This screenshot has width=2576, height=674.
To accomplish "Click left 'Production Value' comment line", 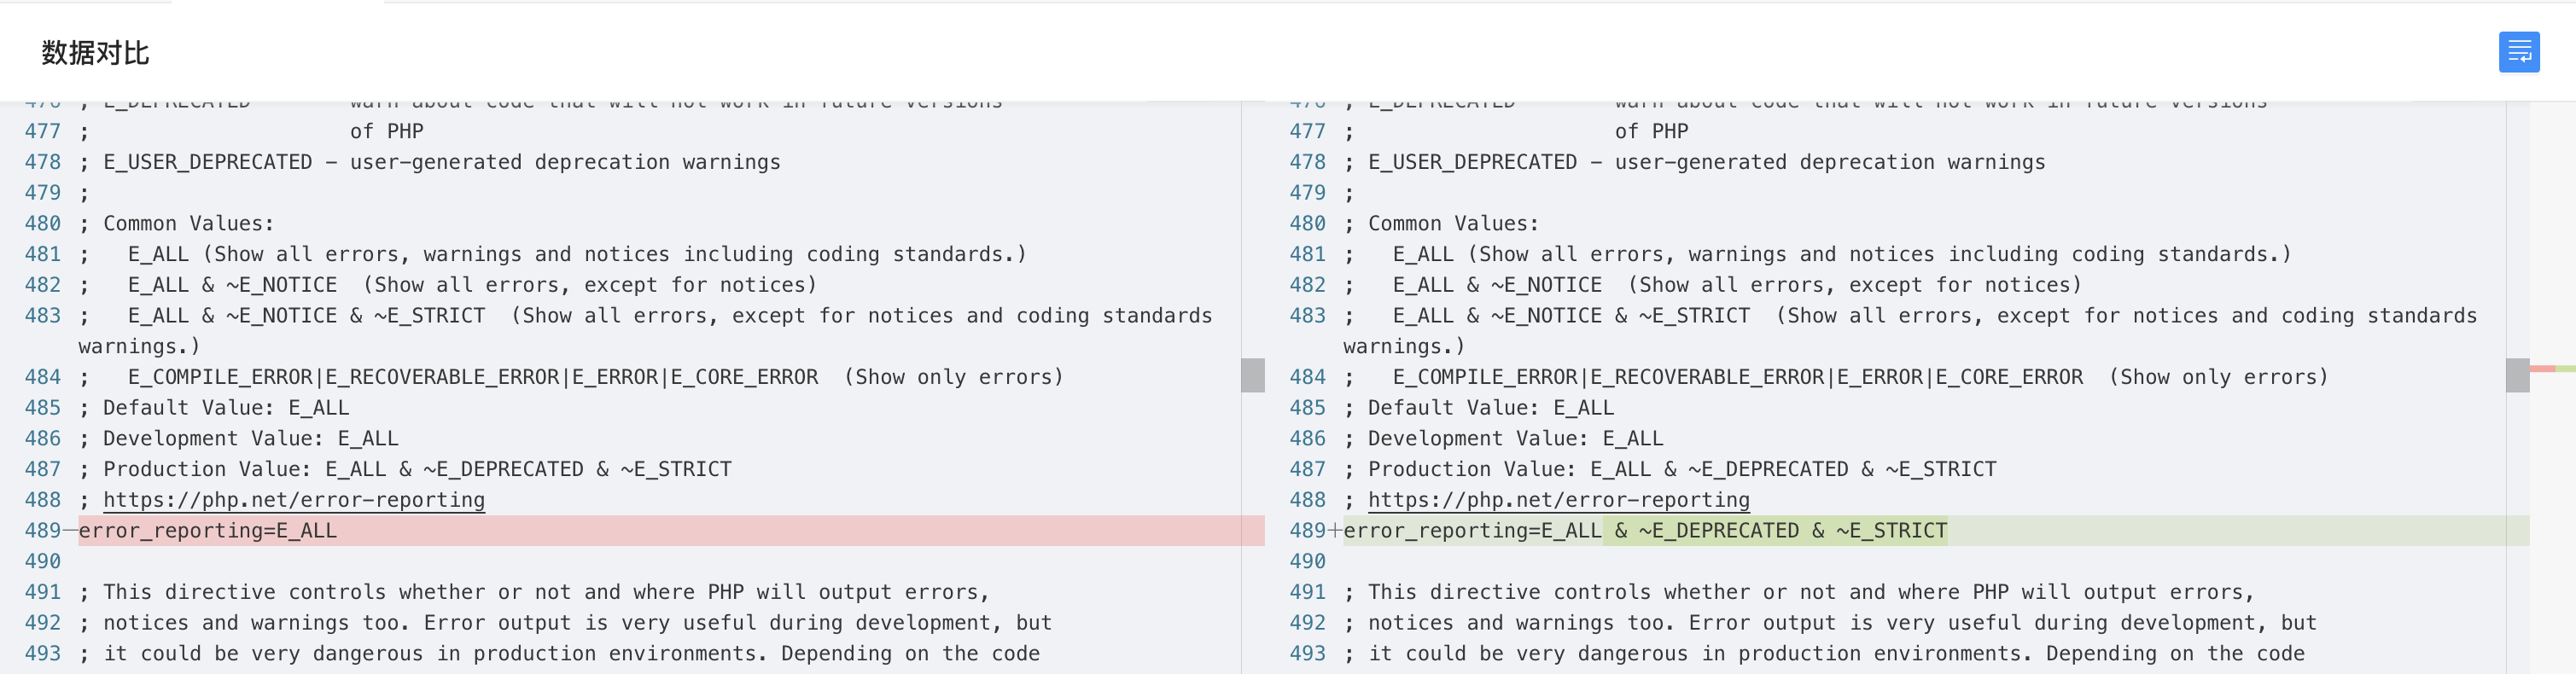I will (x=417, y=469).
